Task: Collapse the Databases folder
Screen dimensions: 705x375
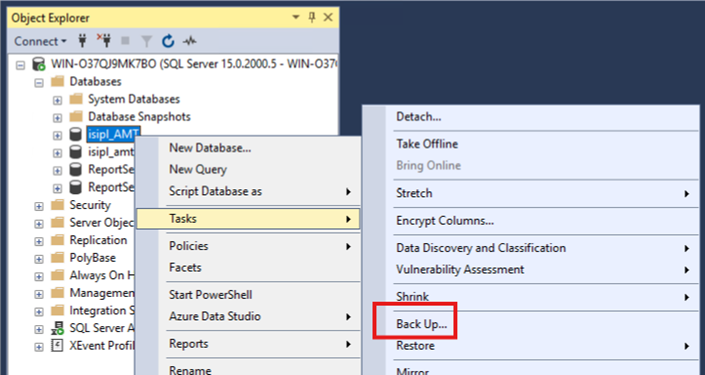Action: coord(39,83)
